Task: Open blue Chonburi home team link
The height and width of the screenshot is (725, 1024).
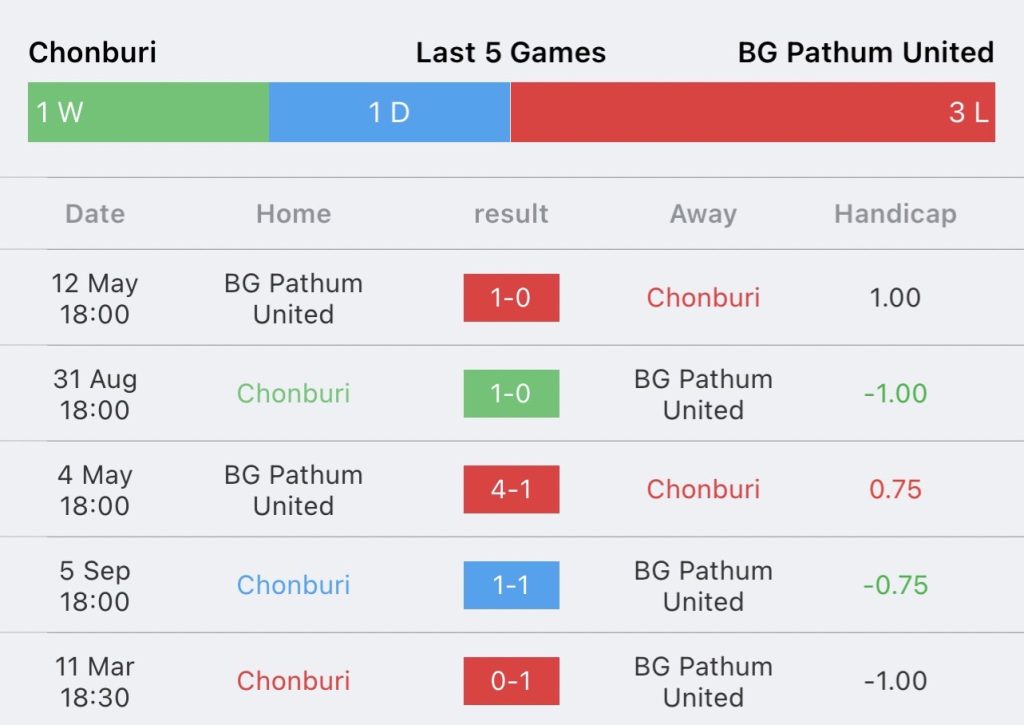Action: click(293, 585)
